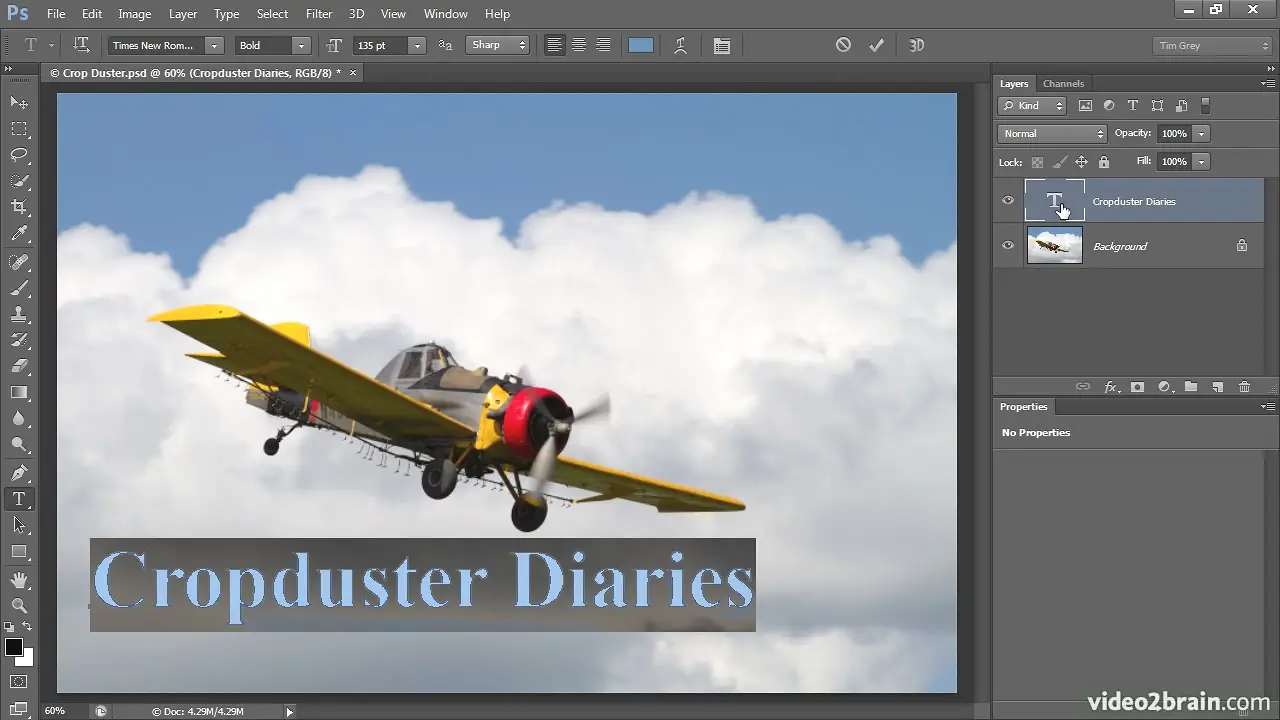1280x720 pixels.
Task: Toggle Character and Paragraph panels
Action: tap(722, 45)
